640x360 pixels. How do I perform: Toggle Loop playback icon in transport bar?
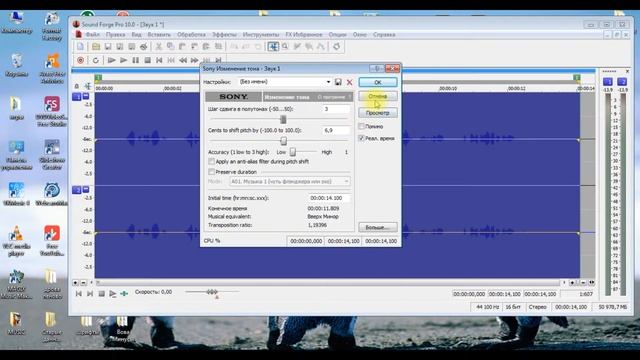(96, 60)
